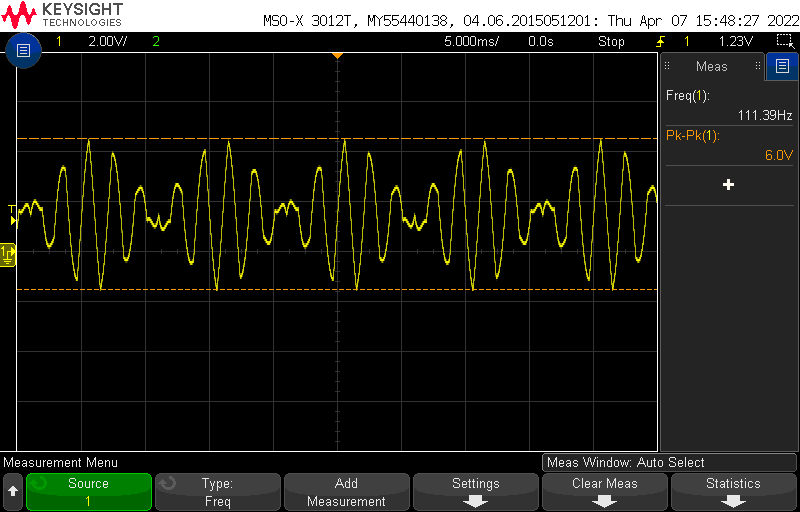This screenshot has width=800, height=512.
Task: Click the trigger level T marker
Action: (12, 210)
